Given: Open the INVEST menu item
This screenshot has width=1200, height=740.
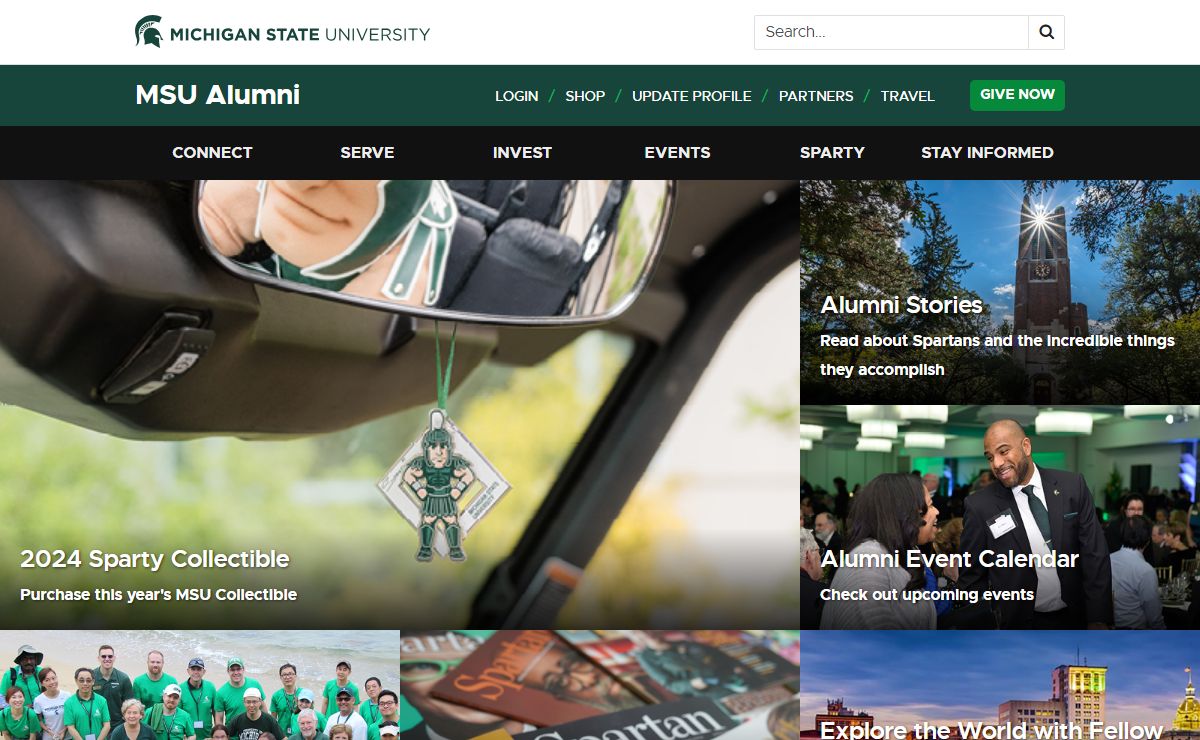Looking at the screenshot, I should pos(522,153).
